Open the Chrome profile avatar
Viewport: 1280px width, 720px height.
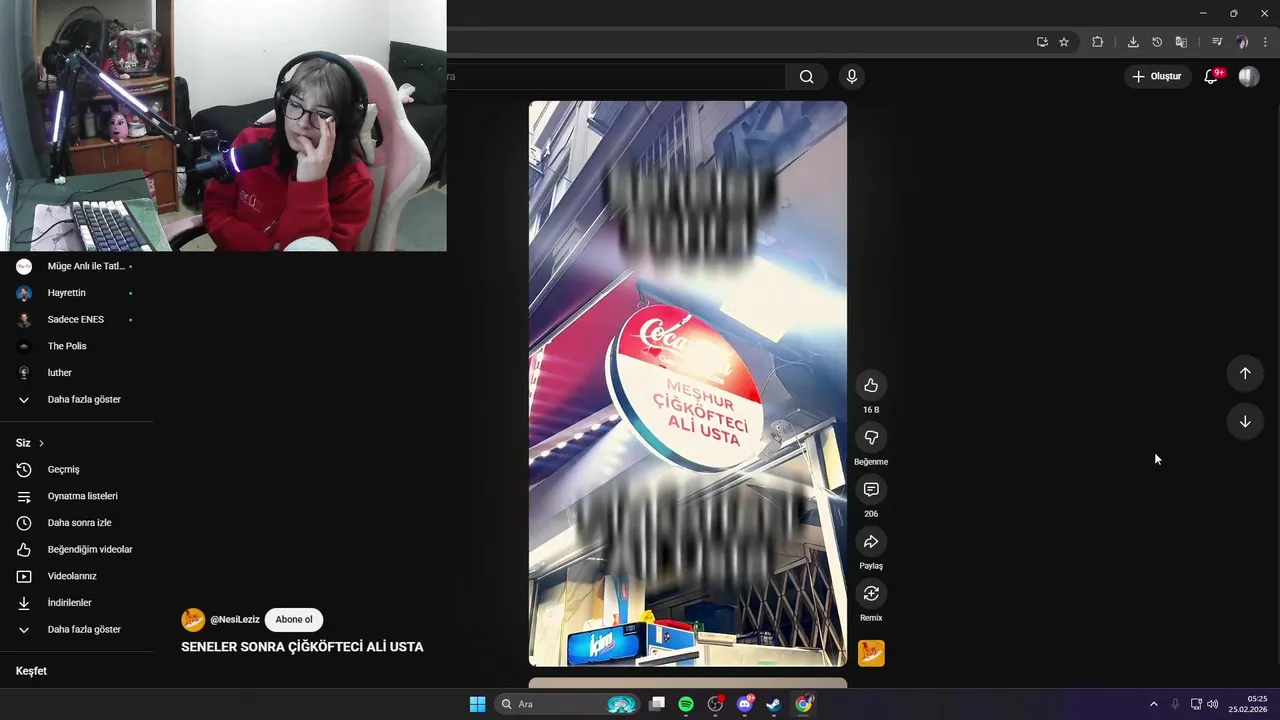click(1242, 42)
